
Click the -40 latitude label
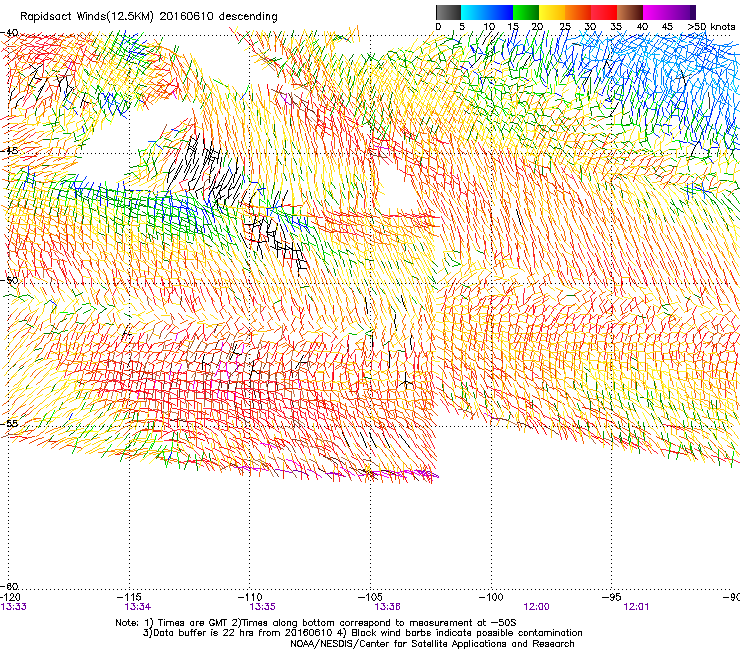pos(9,33)
